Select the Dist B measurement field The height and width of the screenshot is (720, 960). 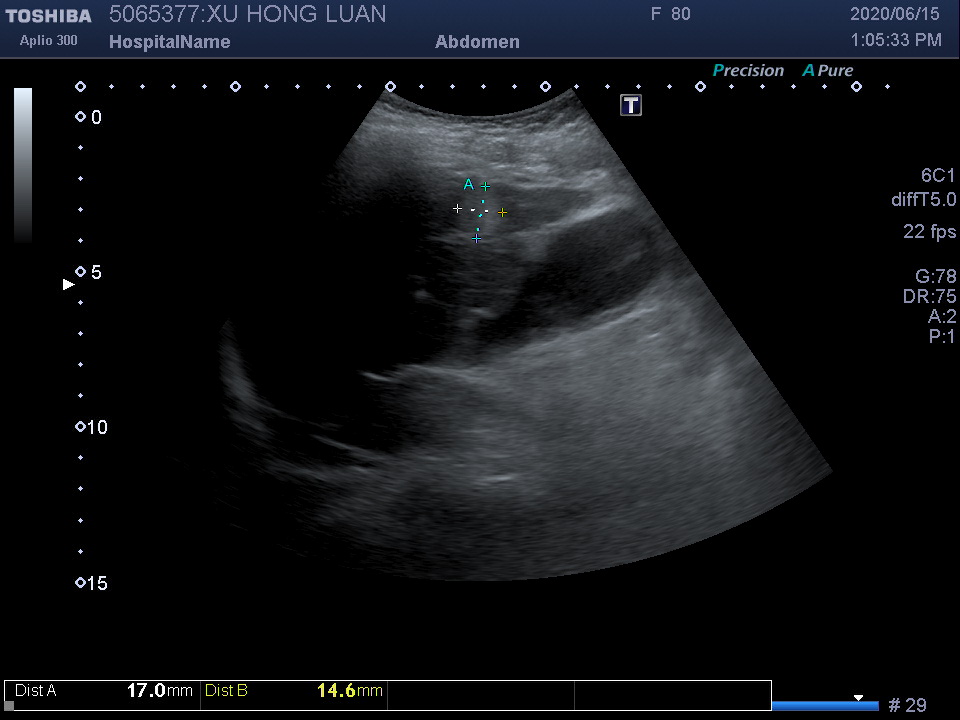coord(293,690)
